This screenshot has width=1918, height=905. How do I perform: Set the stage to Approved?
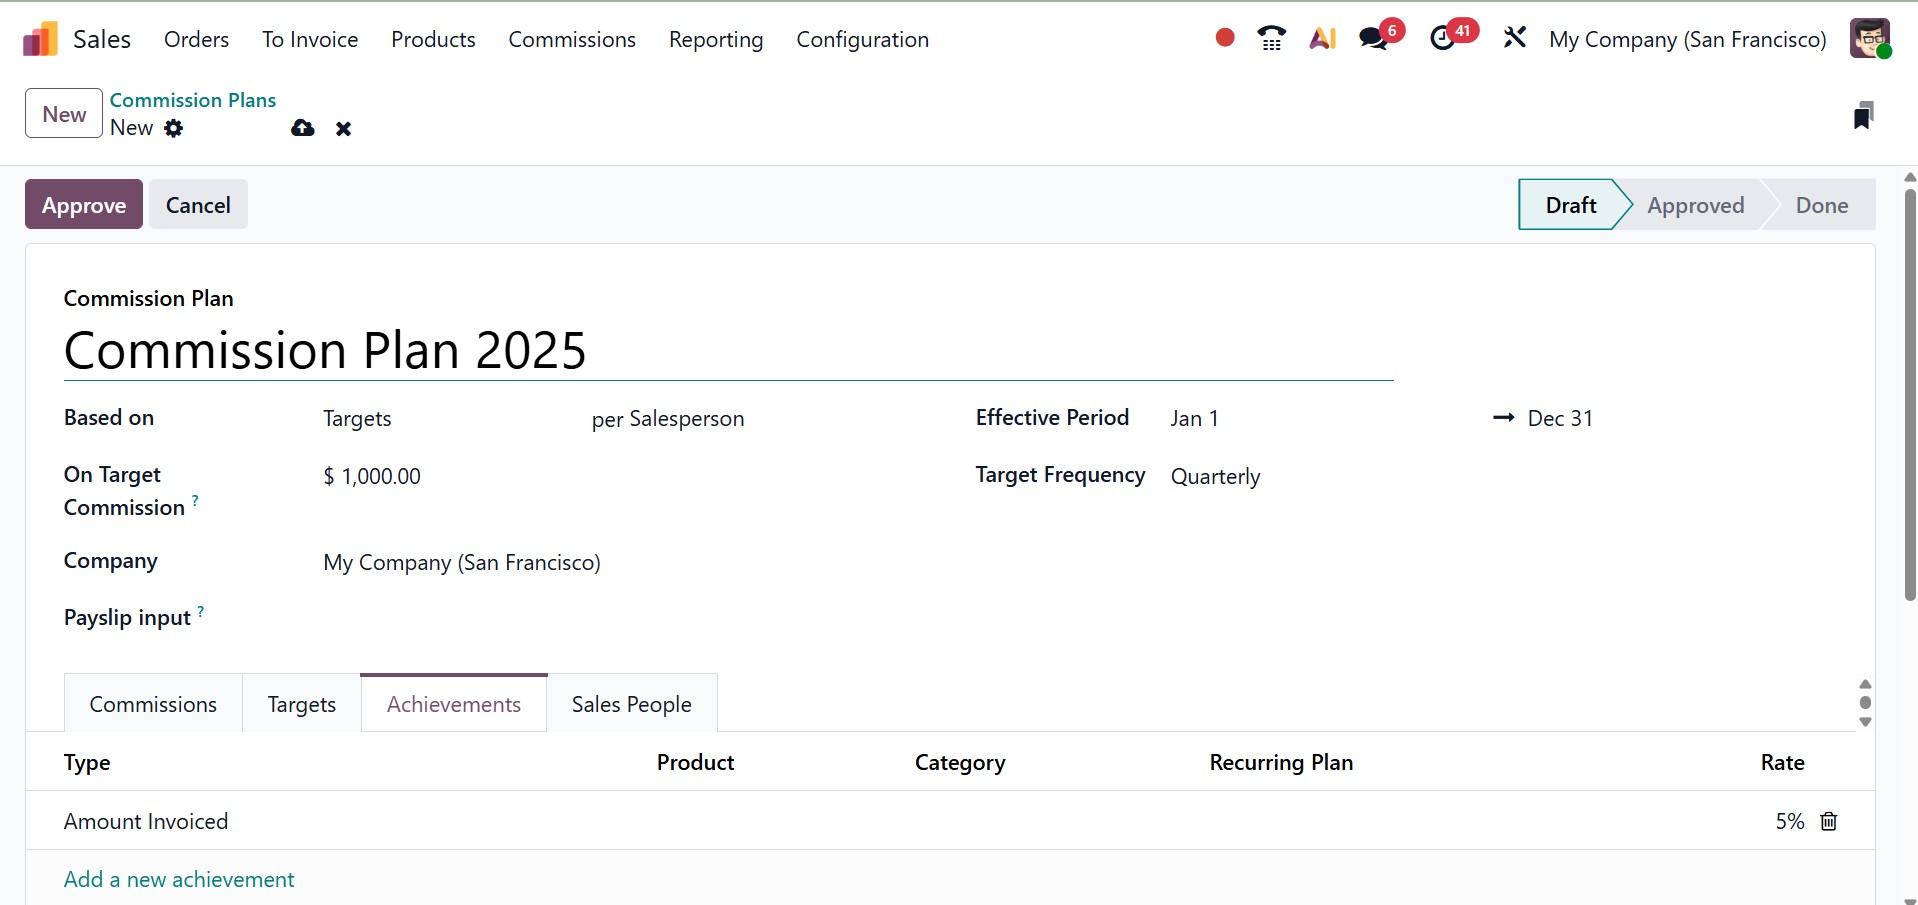tap(1695, 204)
